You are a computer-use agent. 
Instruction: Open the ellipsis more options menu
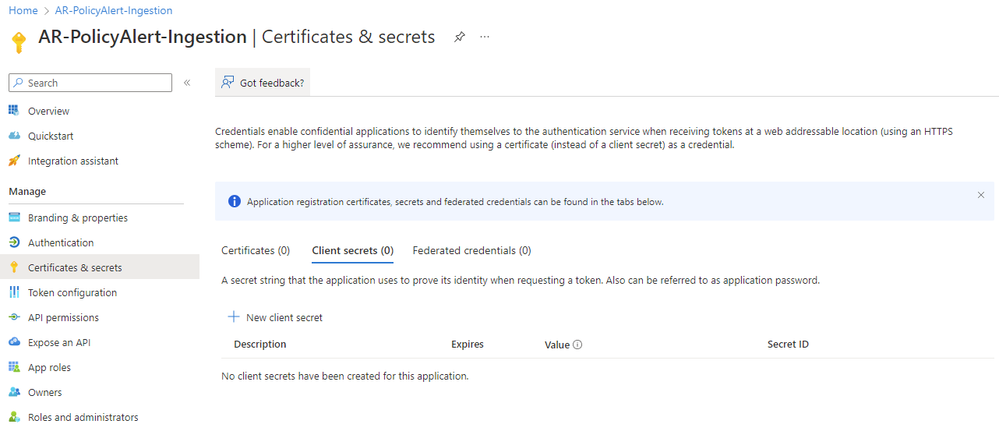coord(485,37)
